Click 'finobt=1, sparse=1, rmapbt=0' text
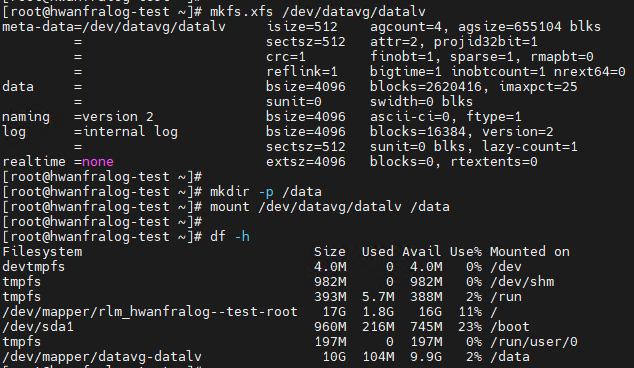This screenshot has height=368, width=634. [x=482, y=57]
